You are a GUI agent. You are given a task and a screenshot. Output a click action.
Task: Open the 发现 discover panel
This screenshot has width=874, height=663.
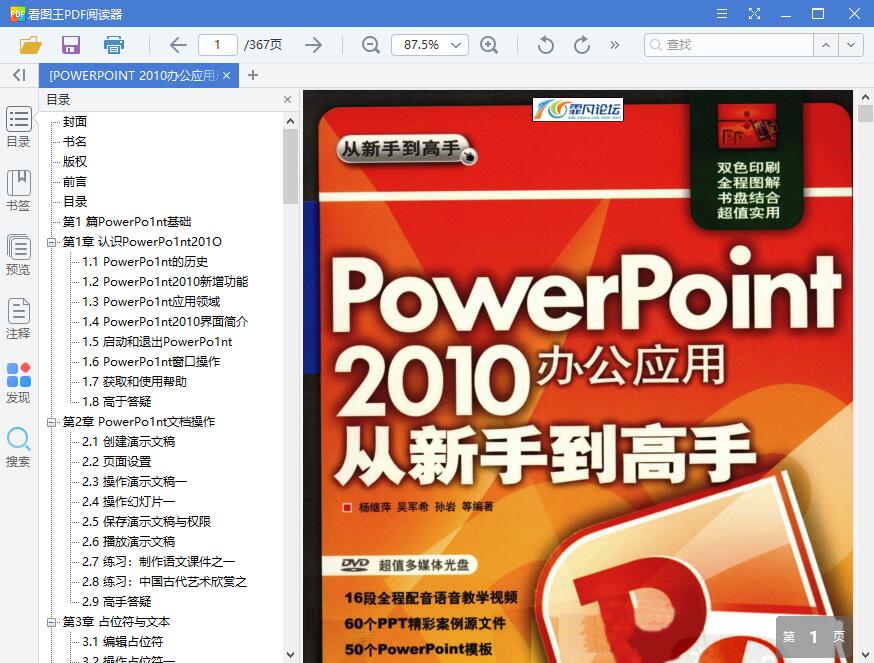(18, 383)
